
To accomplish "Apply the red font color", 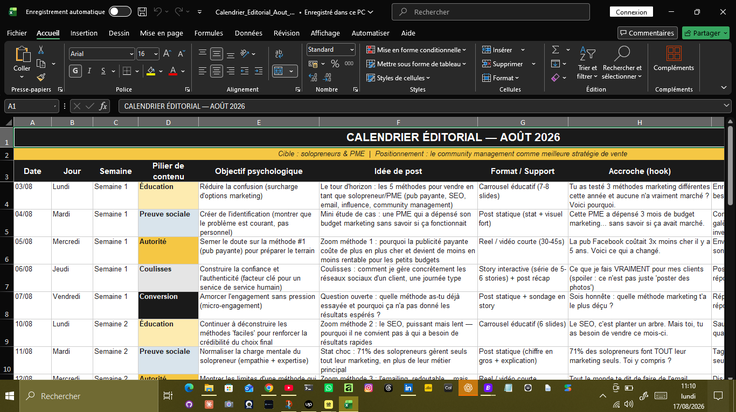I will [x=173, y=71].
